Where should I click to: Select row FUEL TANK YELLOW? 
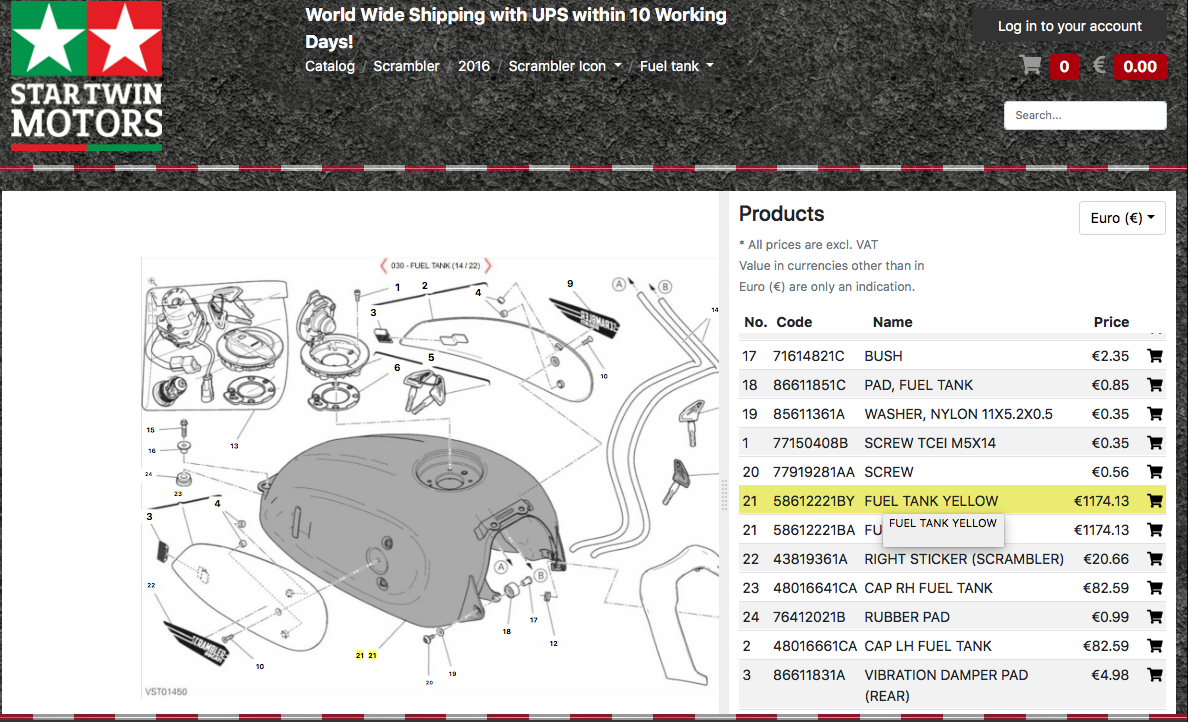point(952,501)
